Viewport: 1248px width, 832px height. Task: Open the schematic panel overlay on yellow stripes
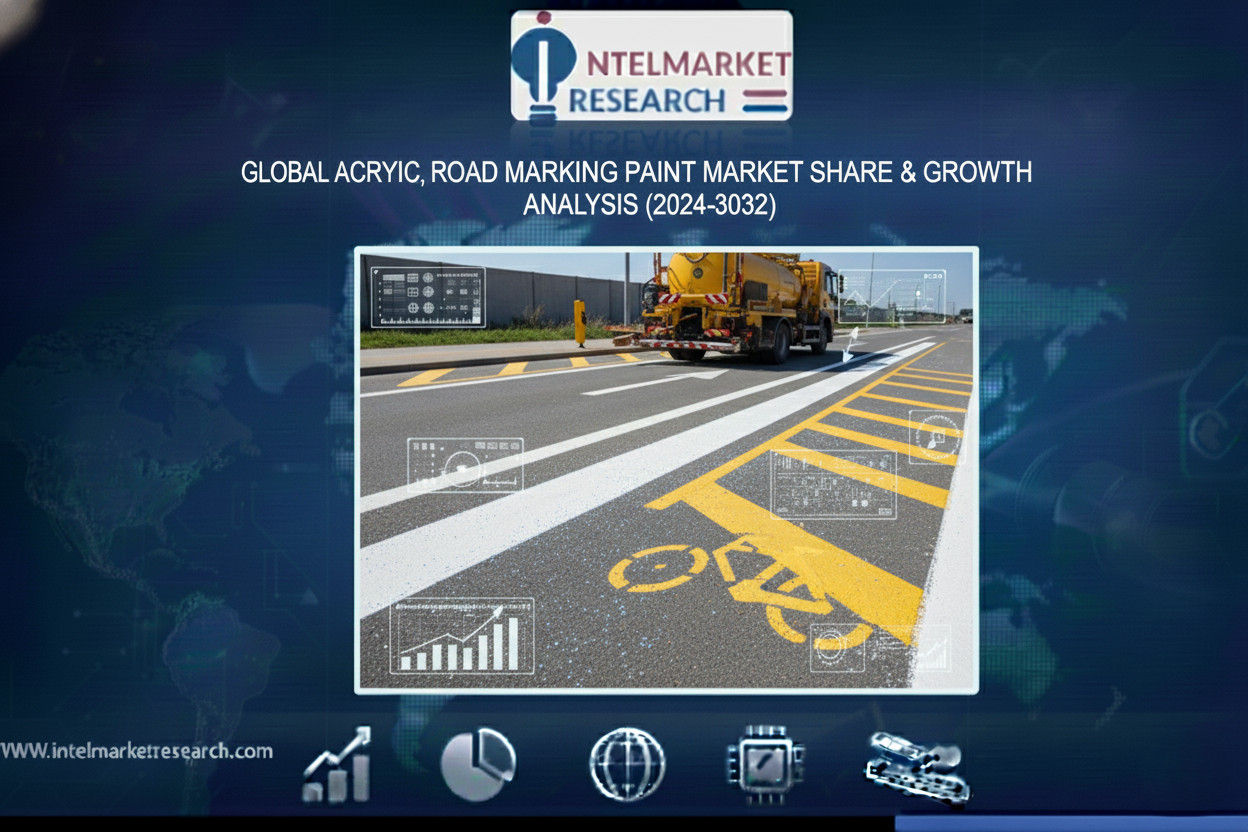[833, 484]
